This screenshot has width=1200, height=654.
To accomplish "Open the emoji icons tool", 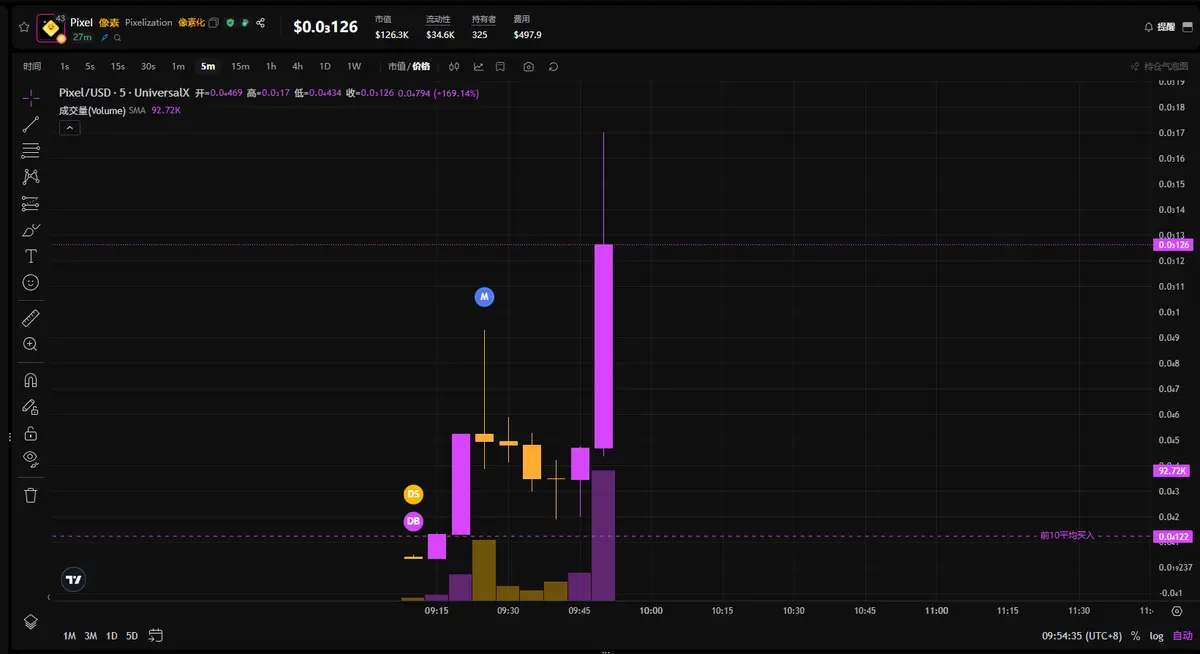I will 31,283.
